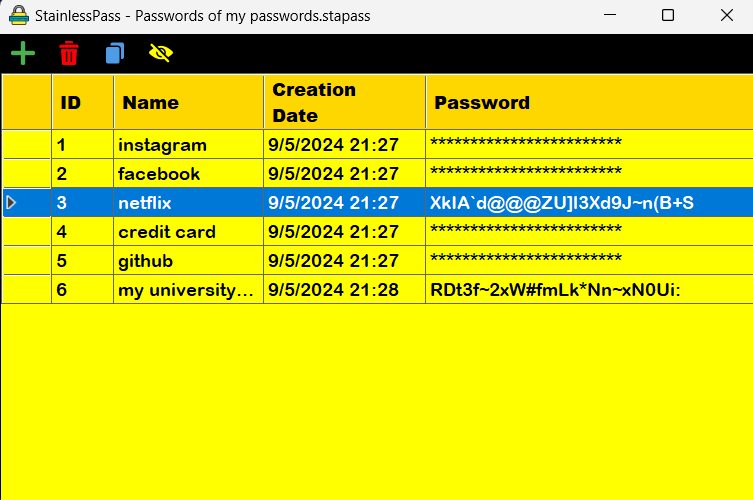753x500 pixels.
Task: Click ID cell 6 in the university row
Action: 83,290
